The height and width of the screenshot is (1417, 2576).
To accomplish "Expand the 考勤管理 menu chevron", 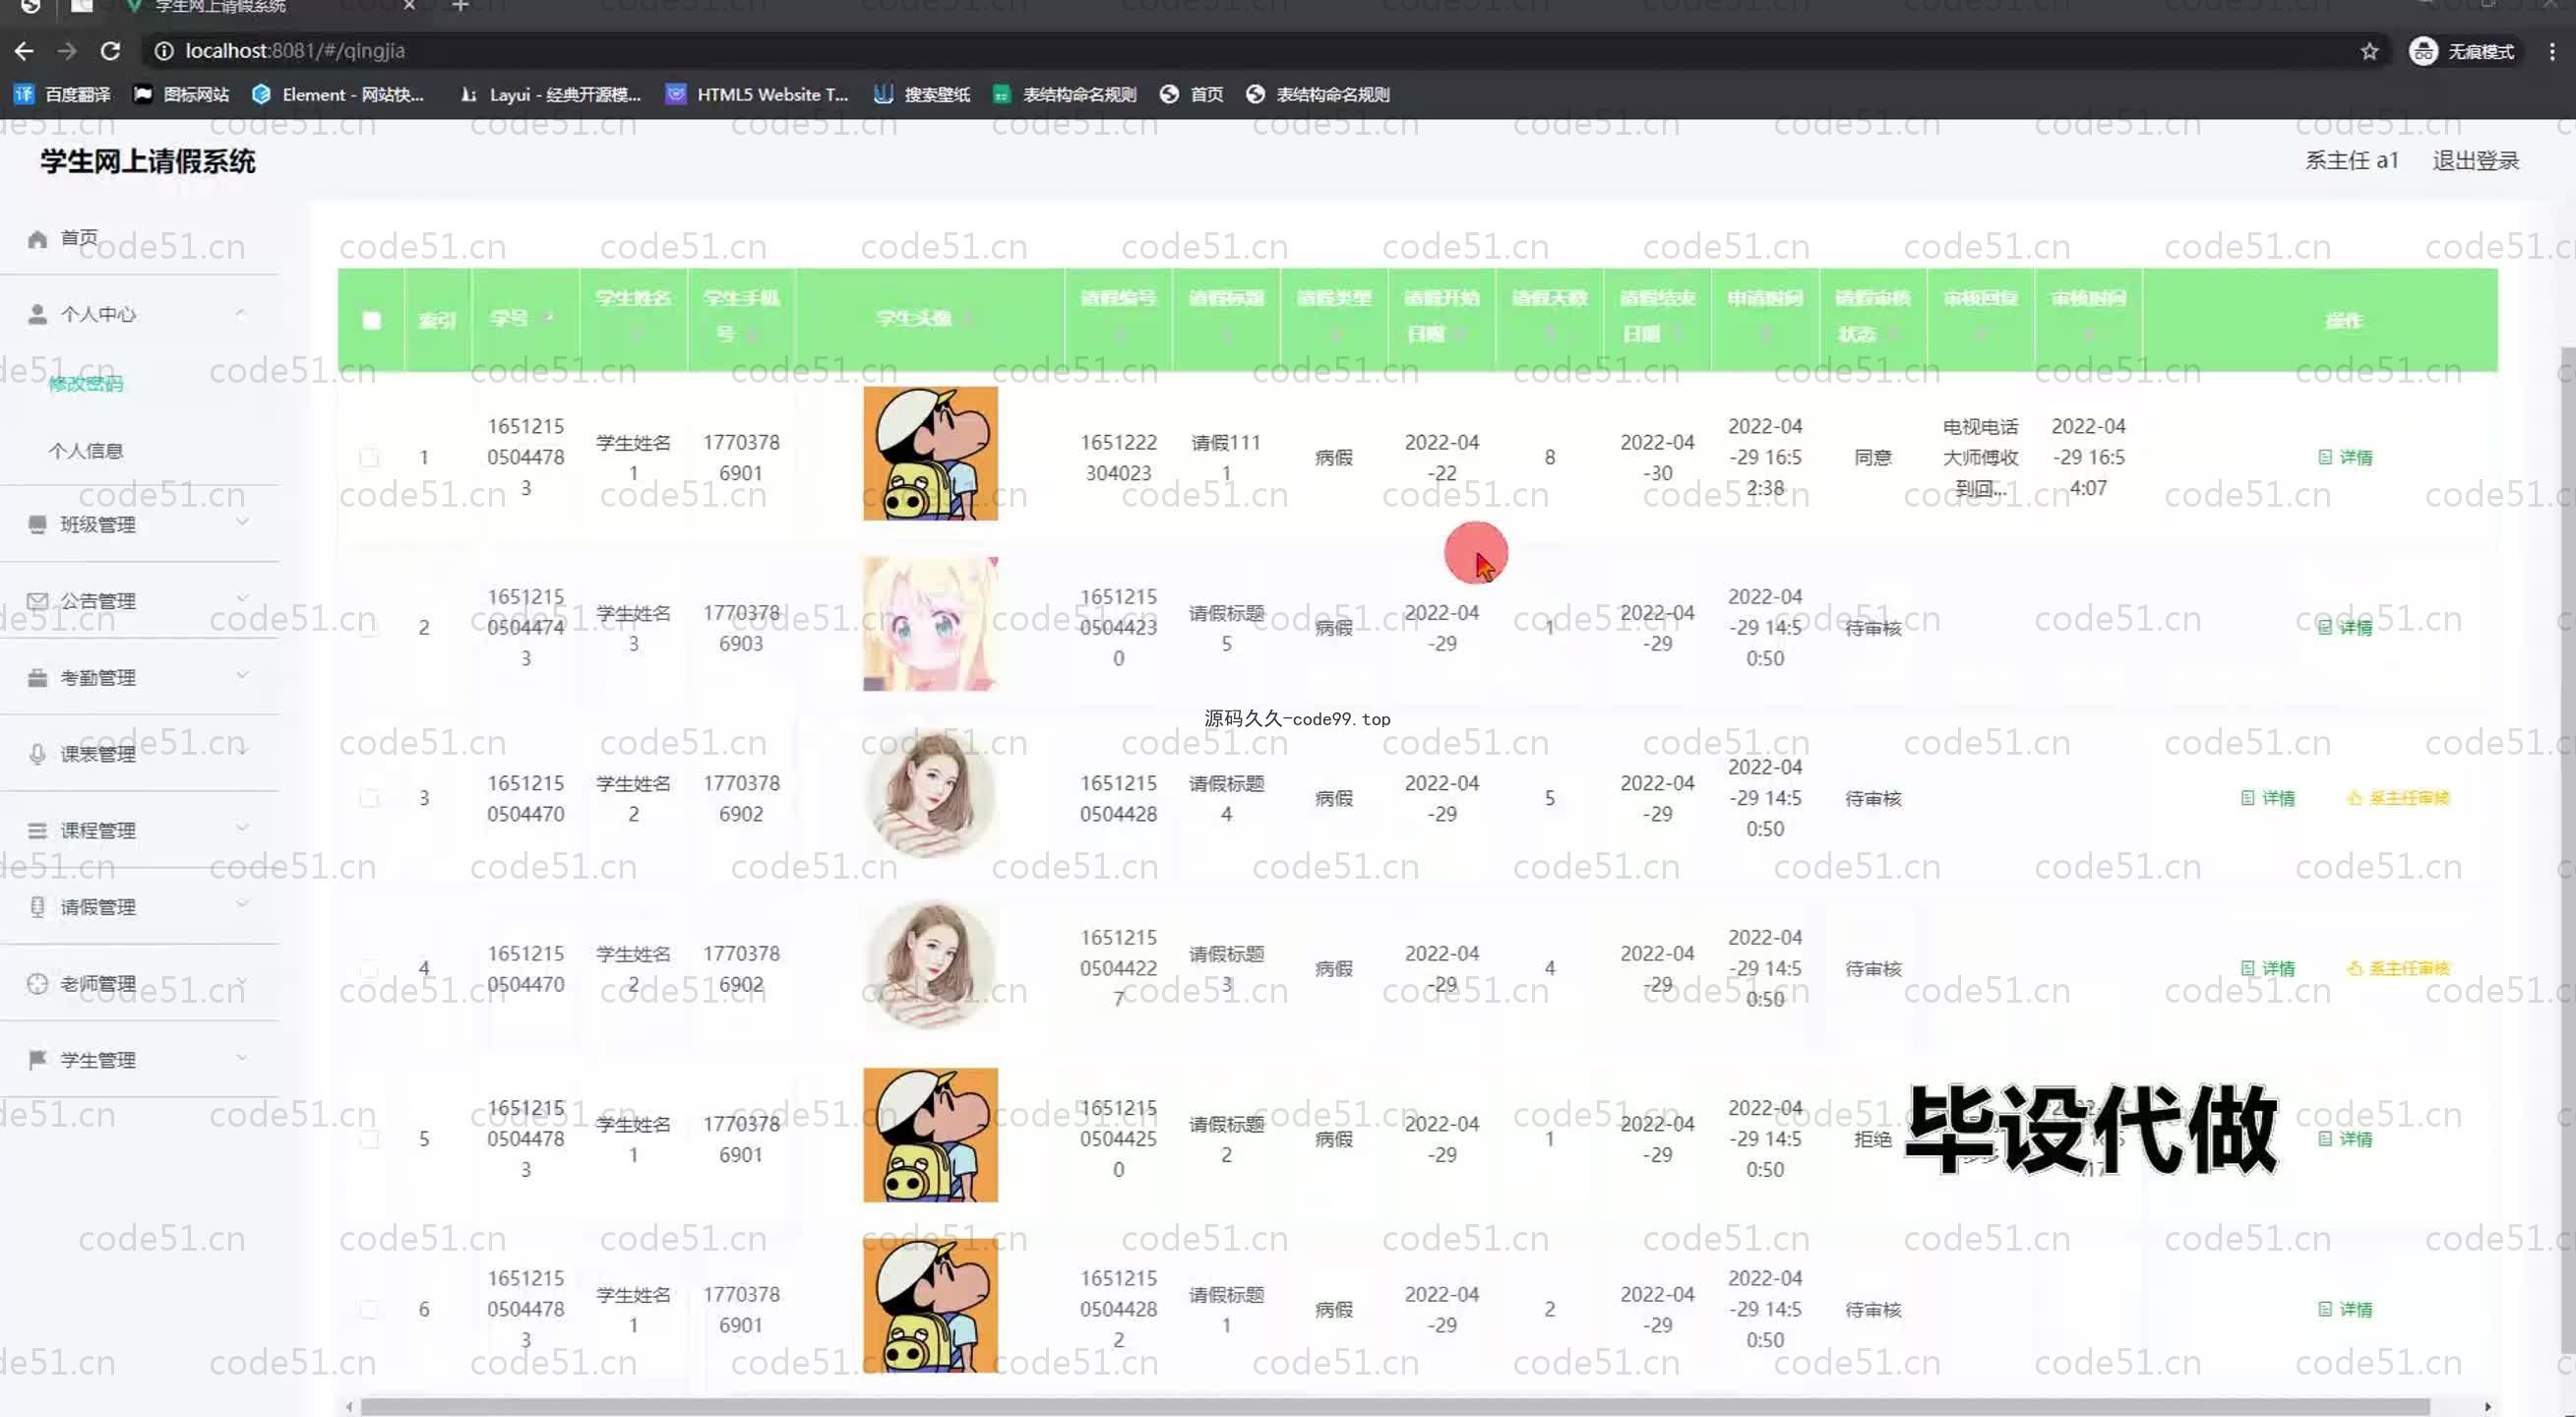I will tap(242, 676).
